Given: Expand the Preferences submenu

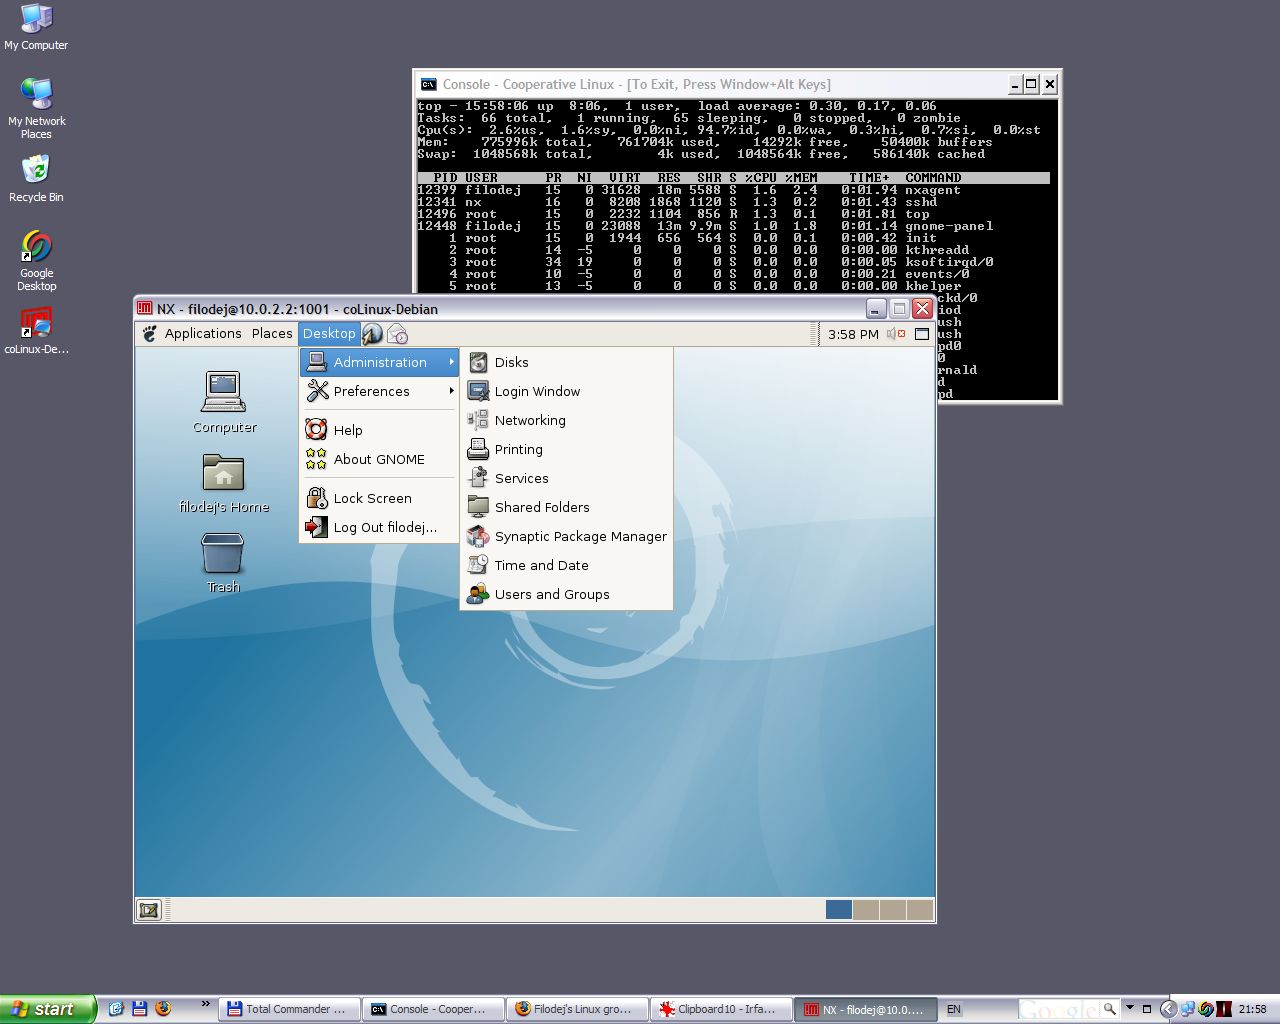Looking at the screenshot, I should pos(380,391).
